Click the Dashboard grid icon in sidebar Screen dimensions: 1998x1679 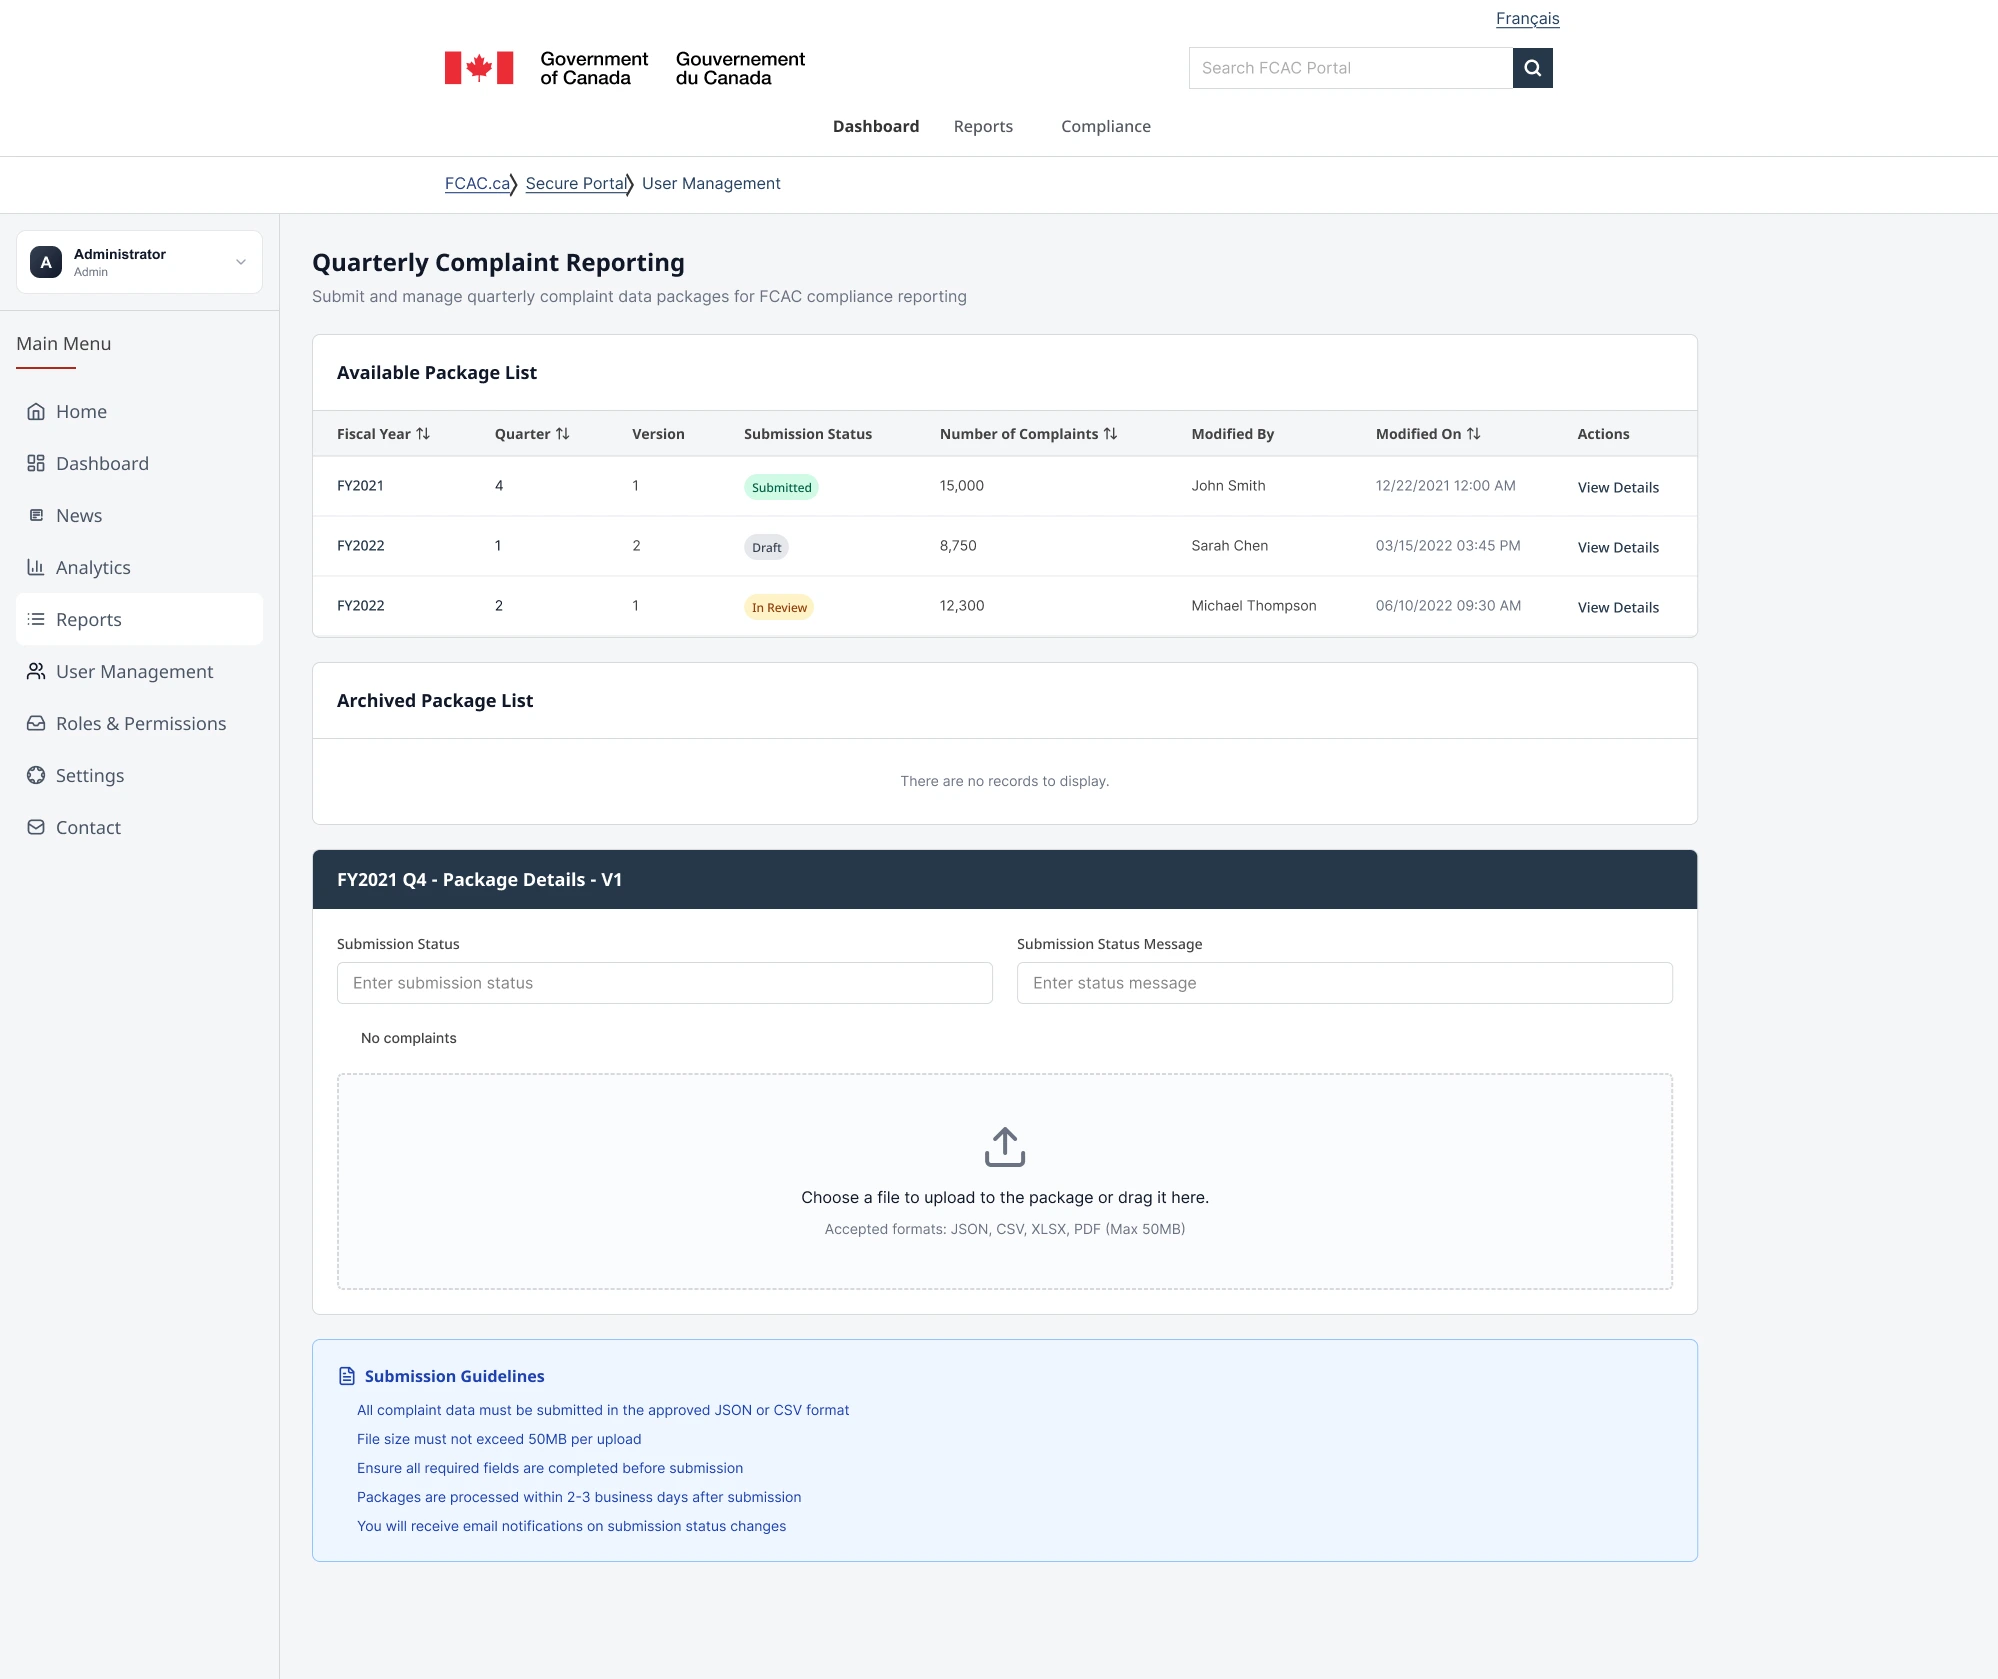pyautogui.click(x=36, y=463)
